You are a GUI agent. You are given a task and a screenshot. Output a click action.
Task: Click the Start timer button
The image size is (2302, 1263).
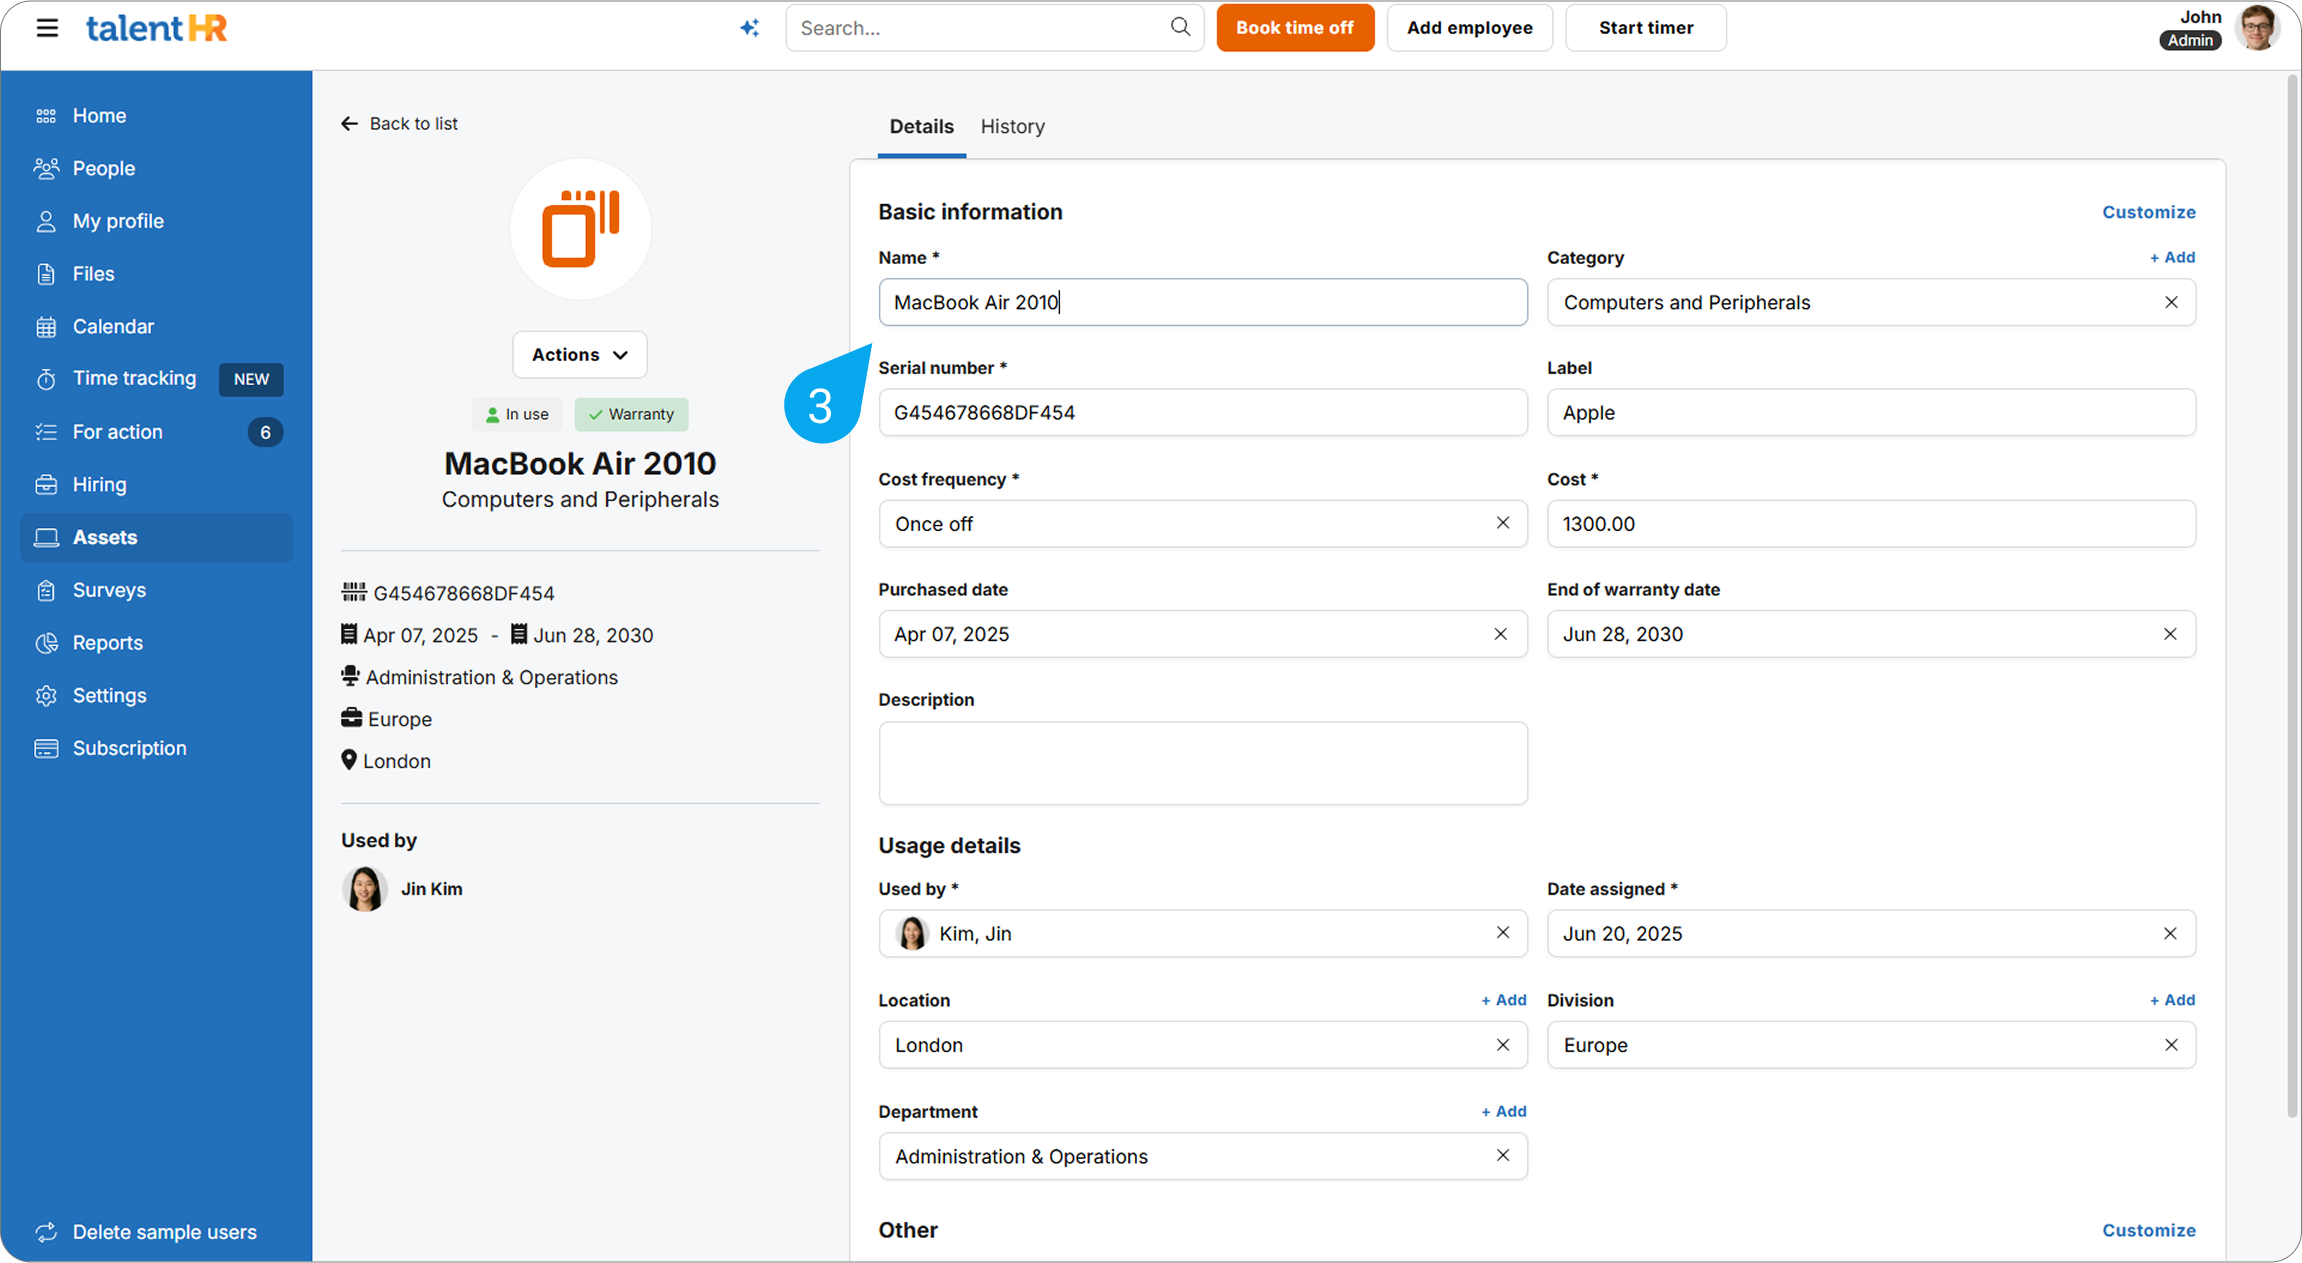click(x=1645, y=28)
